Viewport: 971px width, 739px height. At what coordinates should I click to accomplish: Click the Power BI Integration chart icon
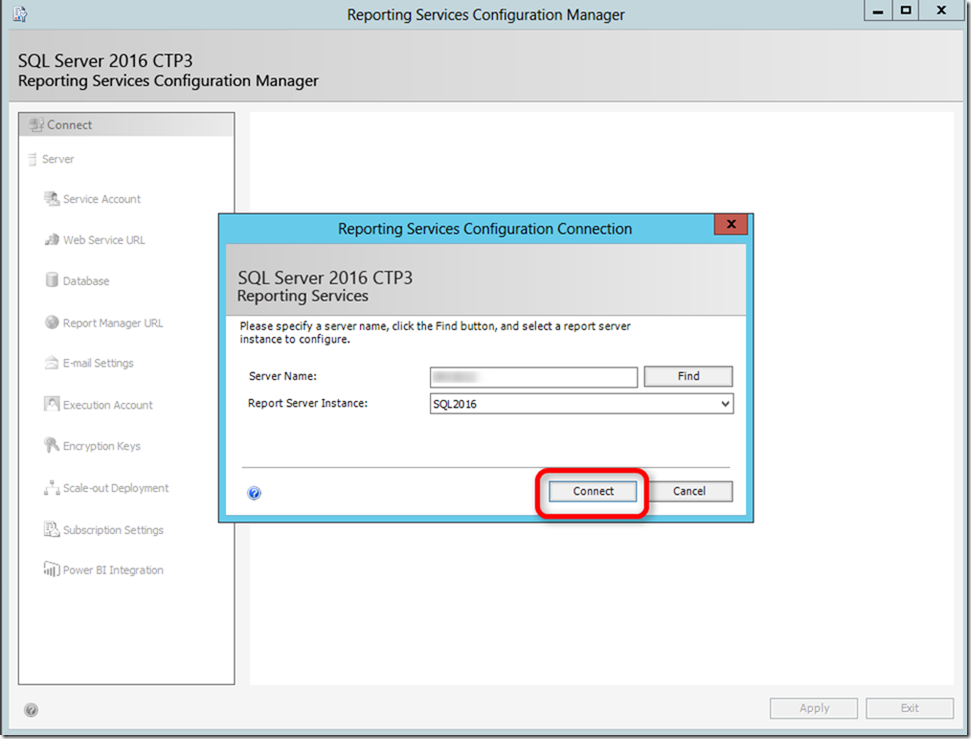[51, 569]
